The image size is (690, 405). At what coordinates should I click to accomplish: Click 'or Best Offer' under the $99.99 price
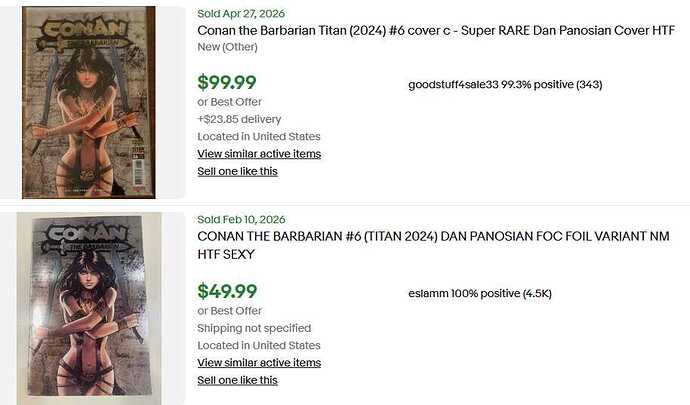(229, 102)
